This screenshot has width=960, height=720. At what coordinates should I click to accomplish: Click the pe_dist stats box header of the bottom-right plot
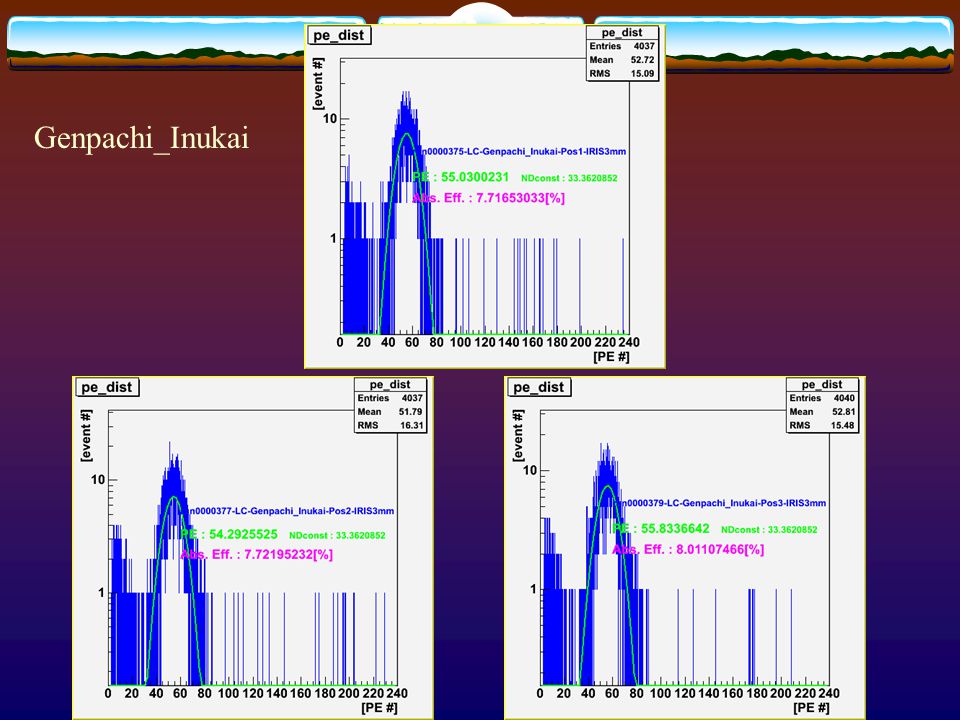pyautogui.click(x=822, y=384)
